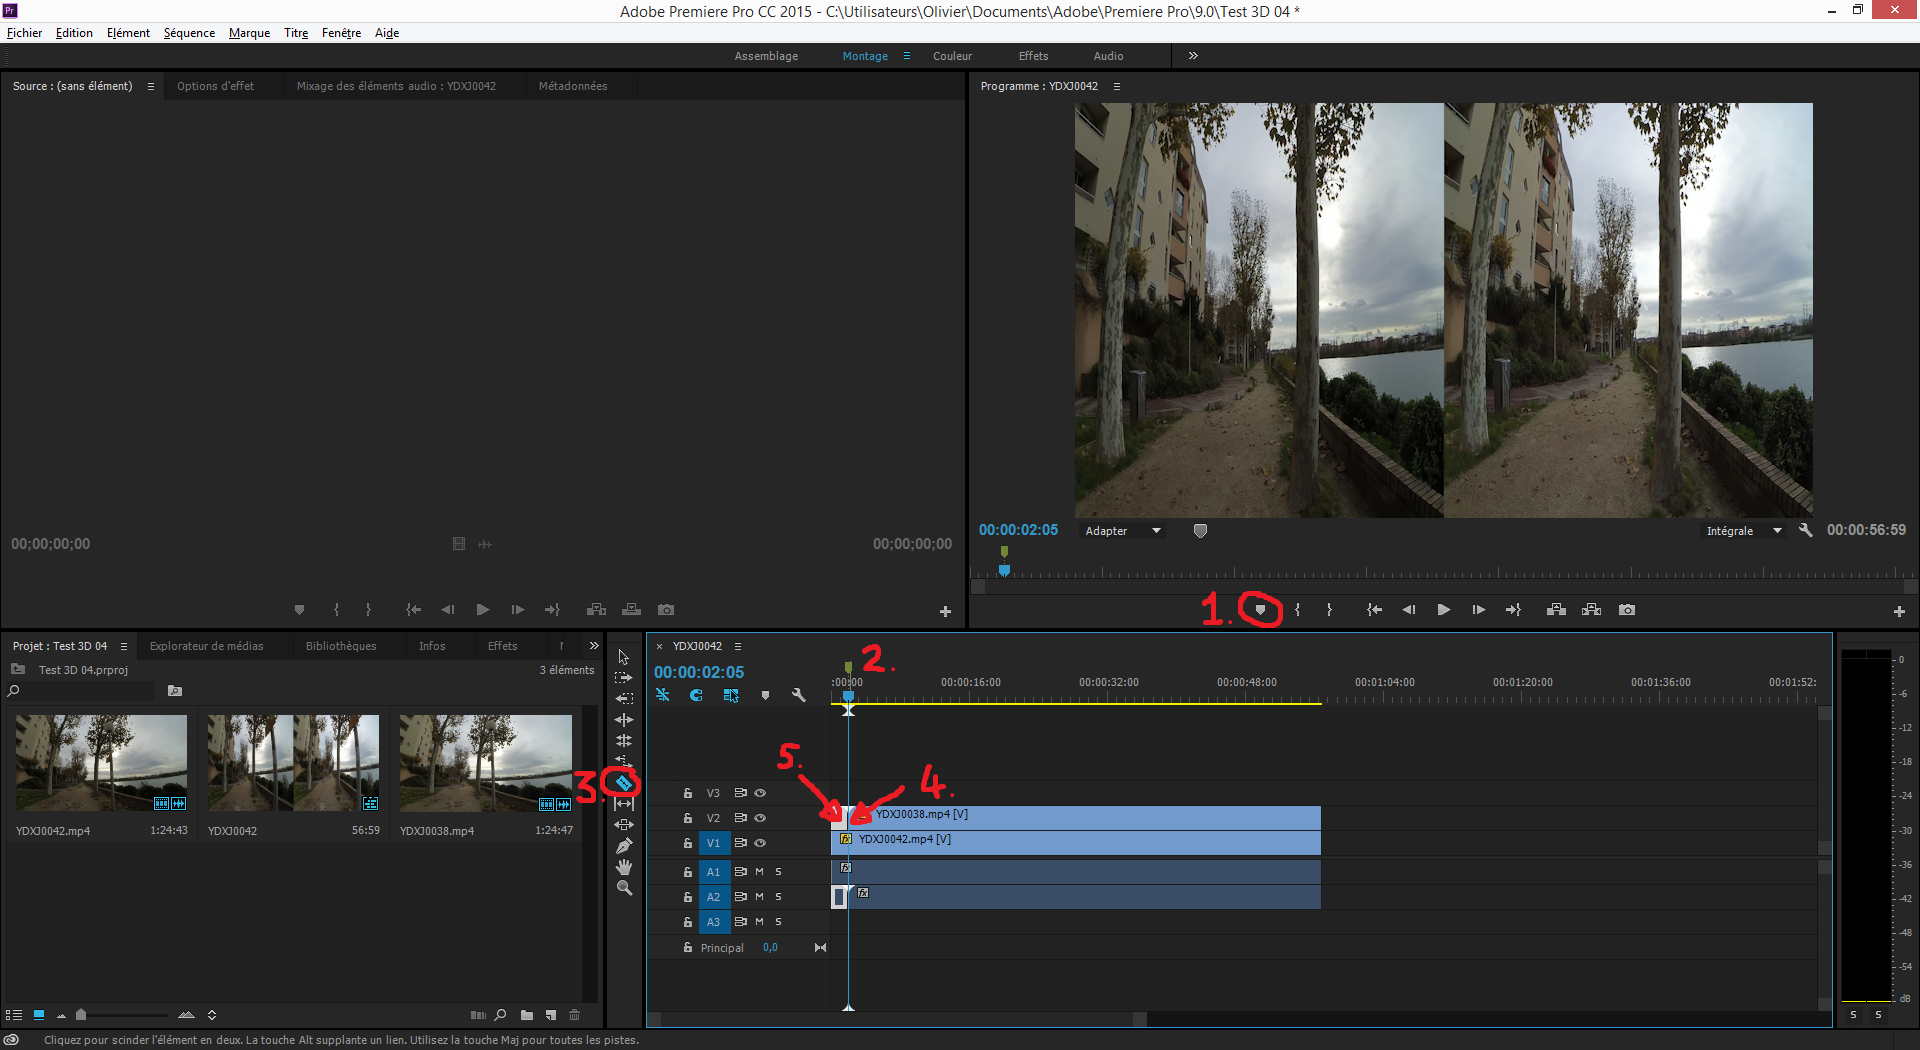This screenshot has width=1920, height=1050.
Task: Open Source panel menu icon
Action: tap(151, 87)
